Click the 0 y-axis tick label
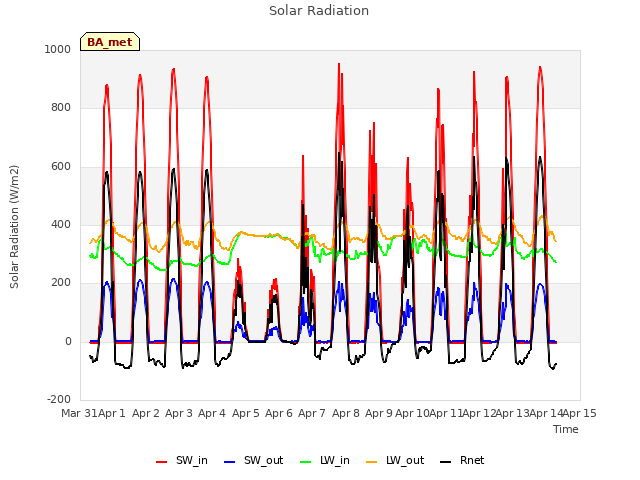Screen dimensions: 640x480 click(68, 342)
